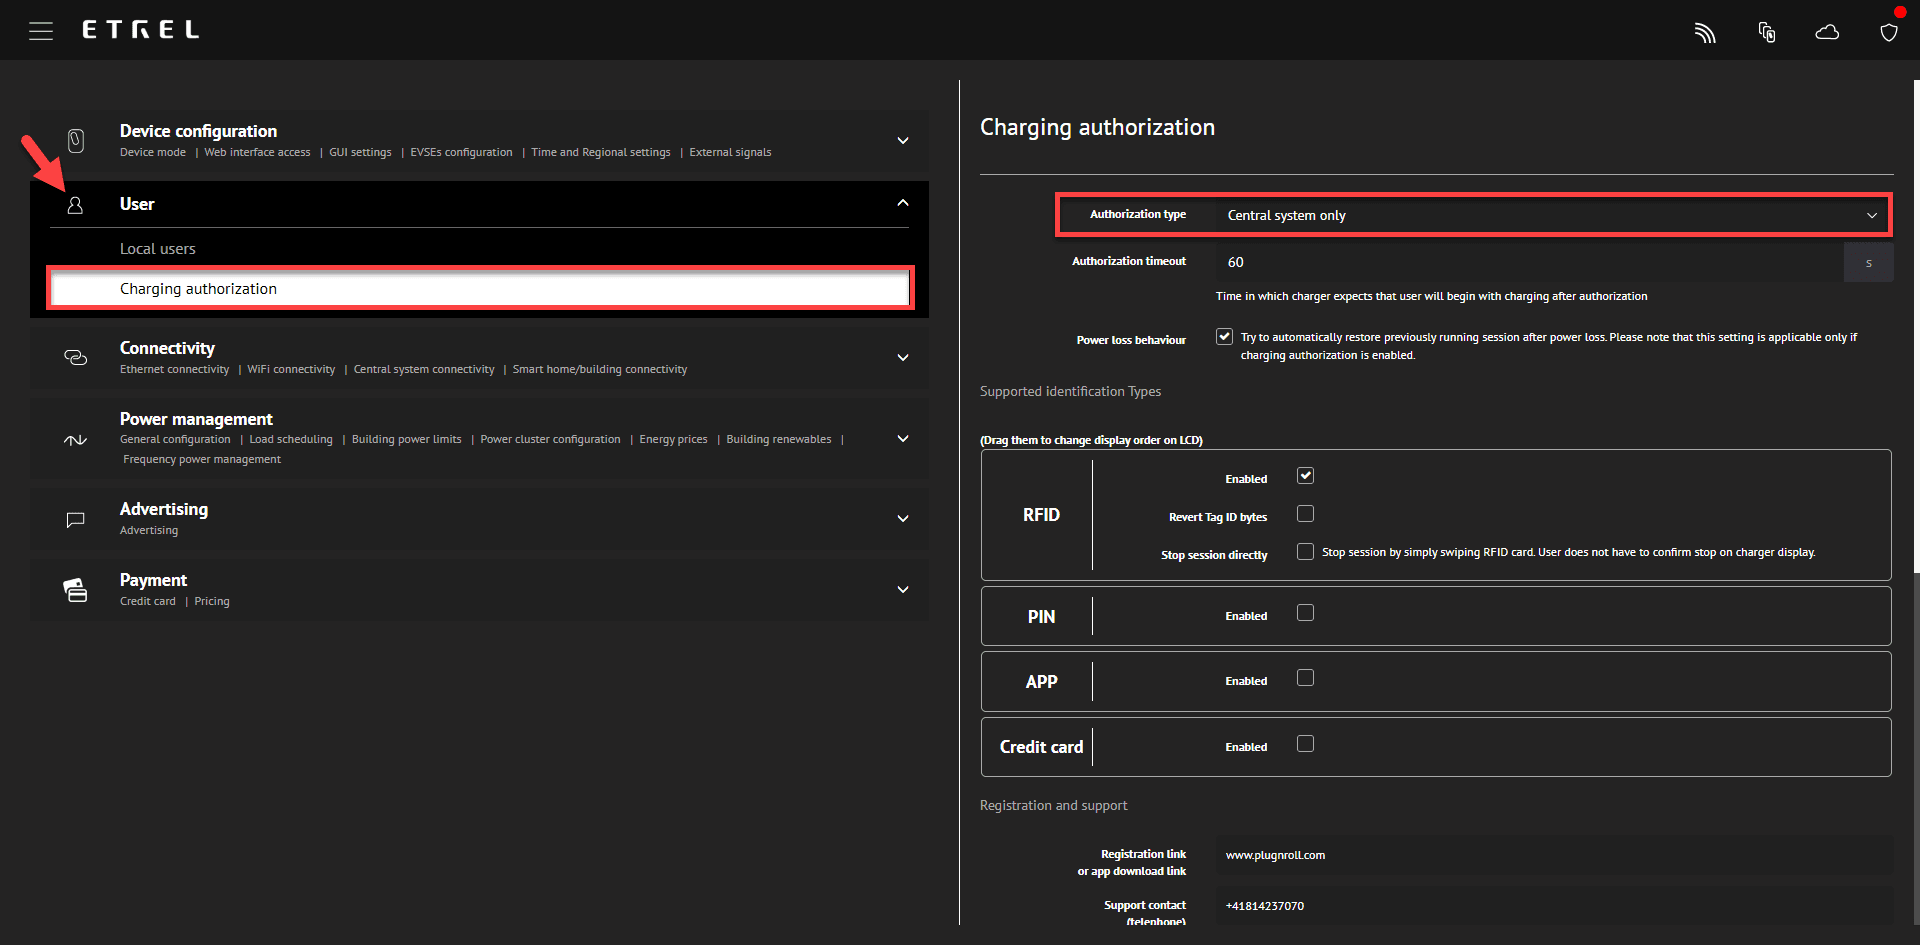Click the Device configuration charger icon
Viewport: 1920px width, 945px height.
click(x=76, y=141)
